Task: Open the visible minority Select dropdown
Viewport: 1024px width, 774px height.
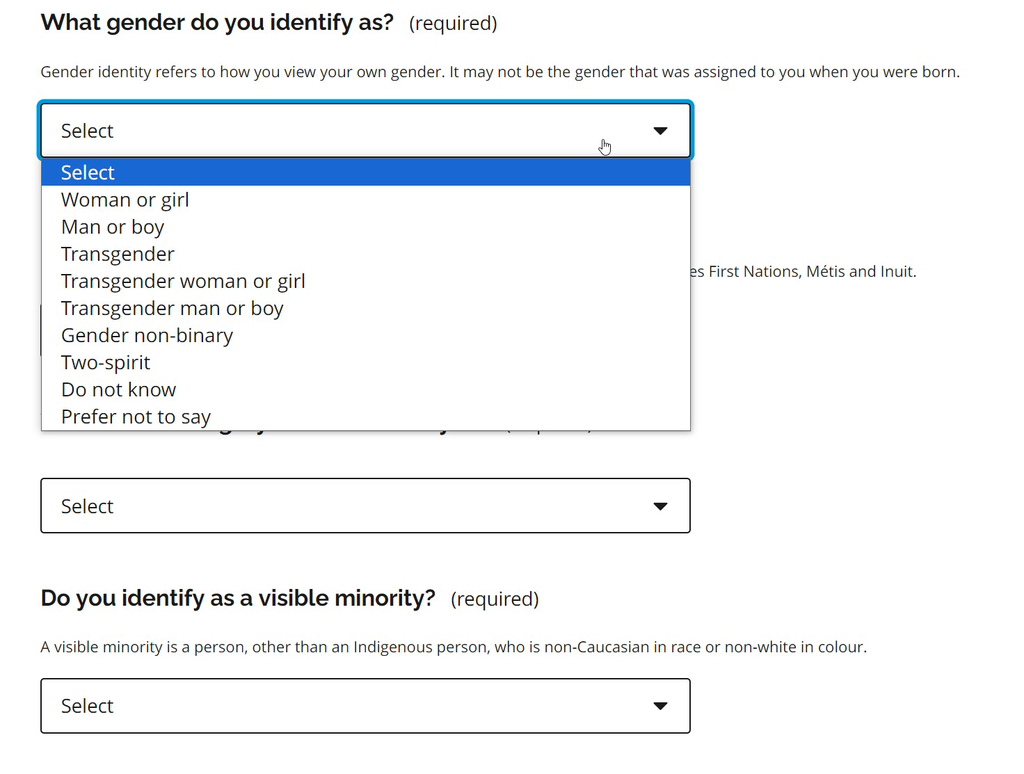Action: tap(365, 706)
